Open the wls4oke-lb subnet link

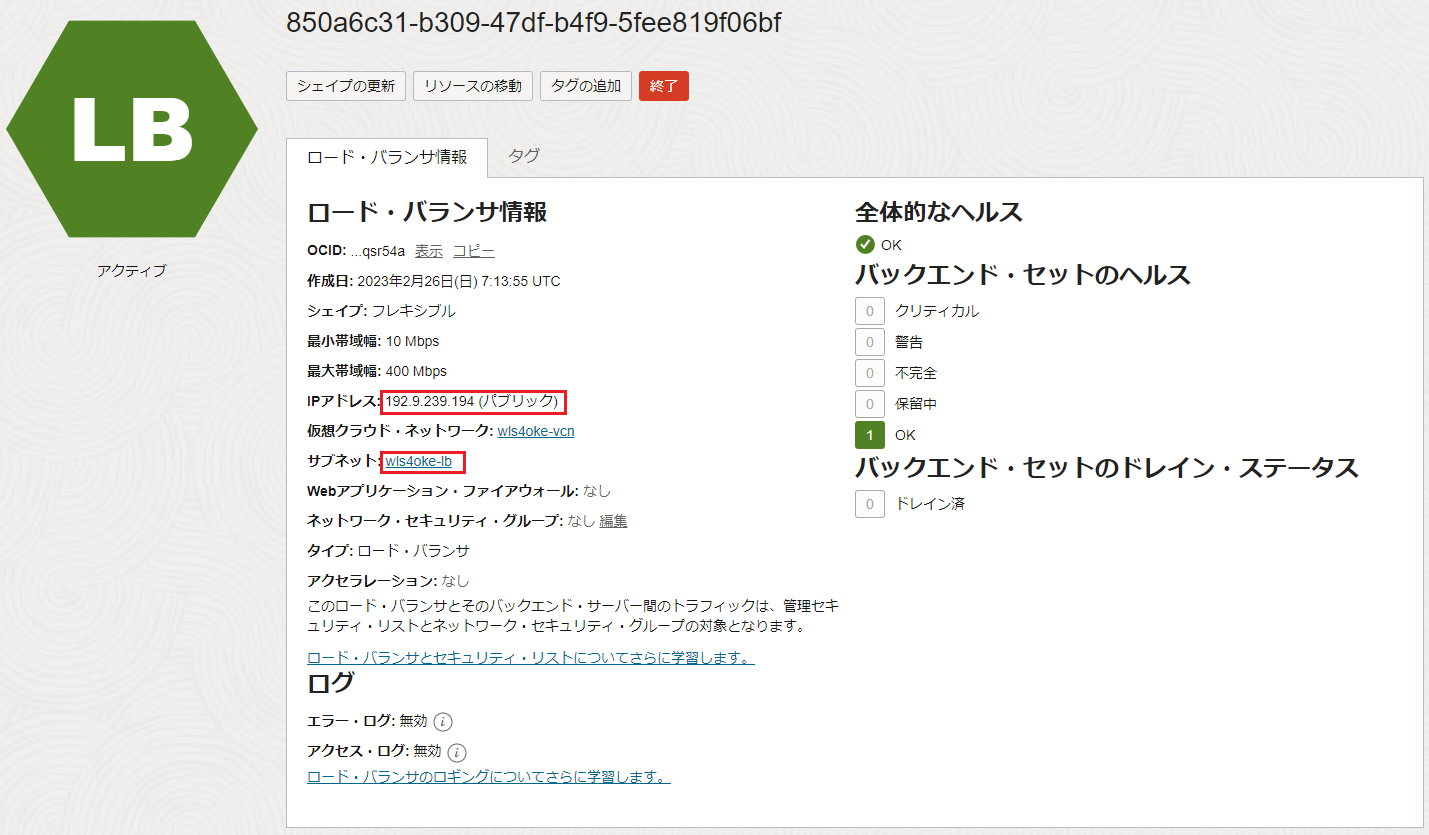(x=419, y=461)
